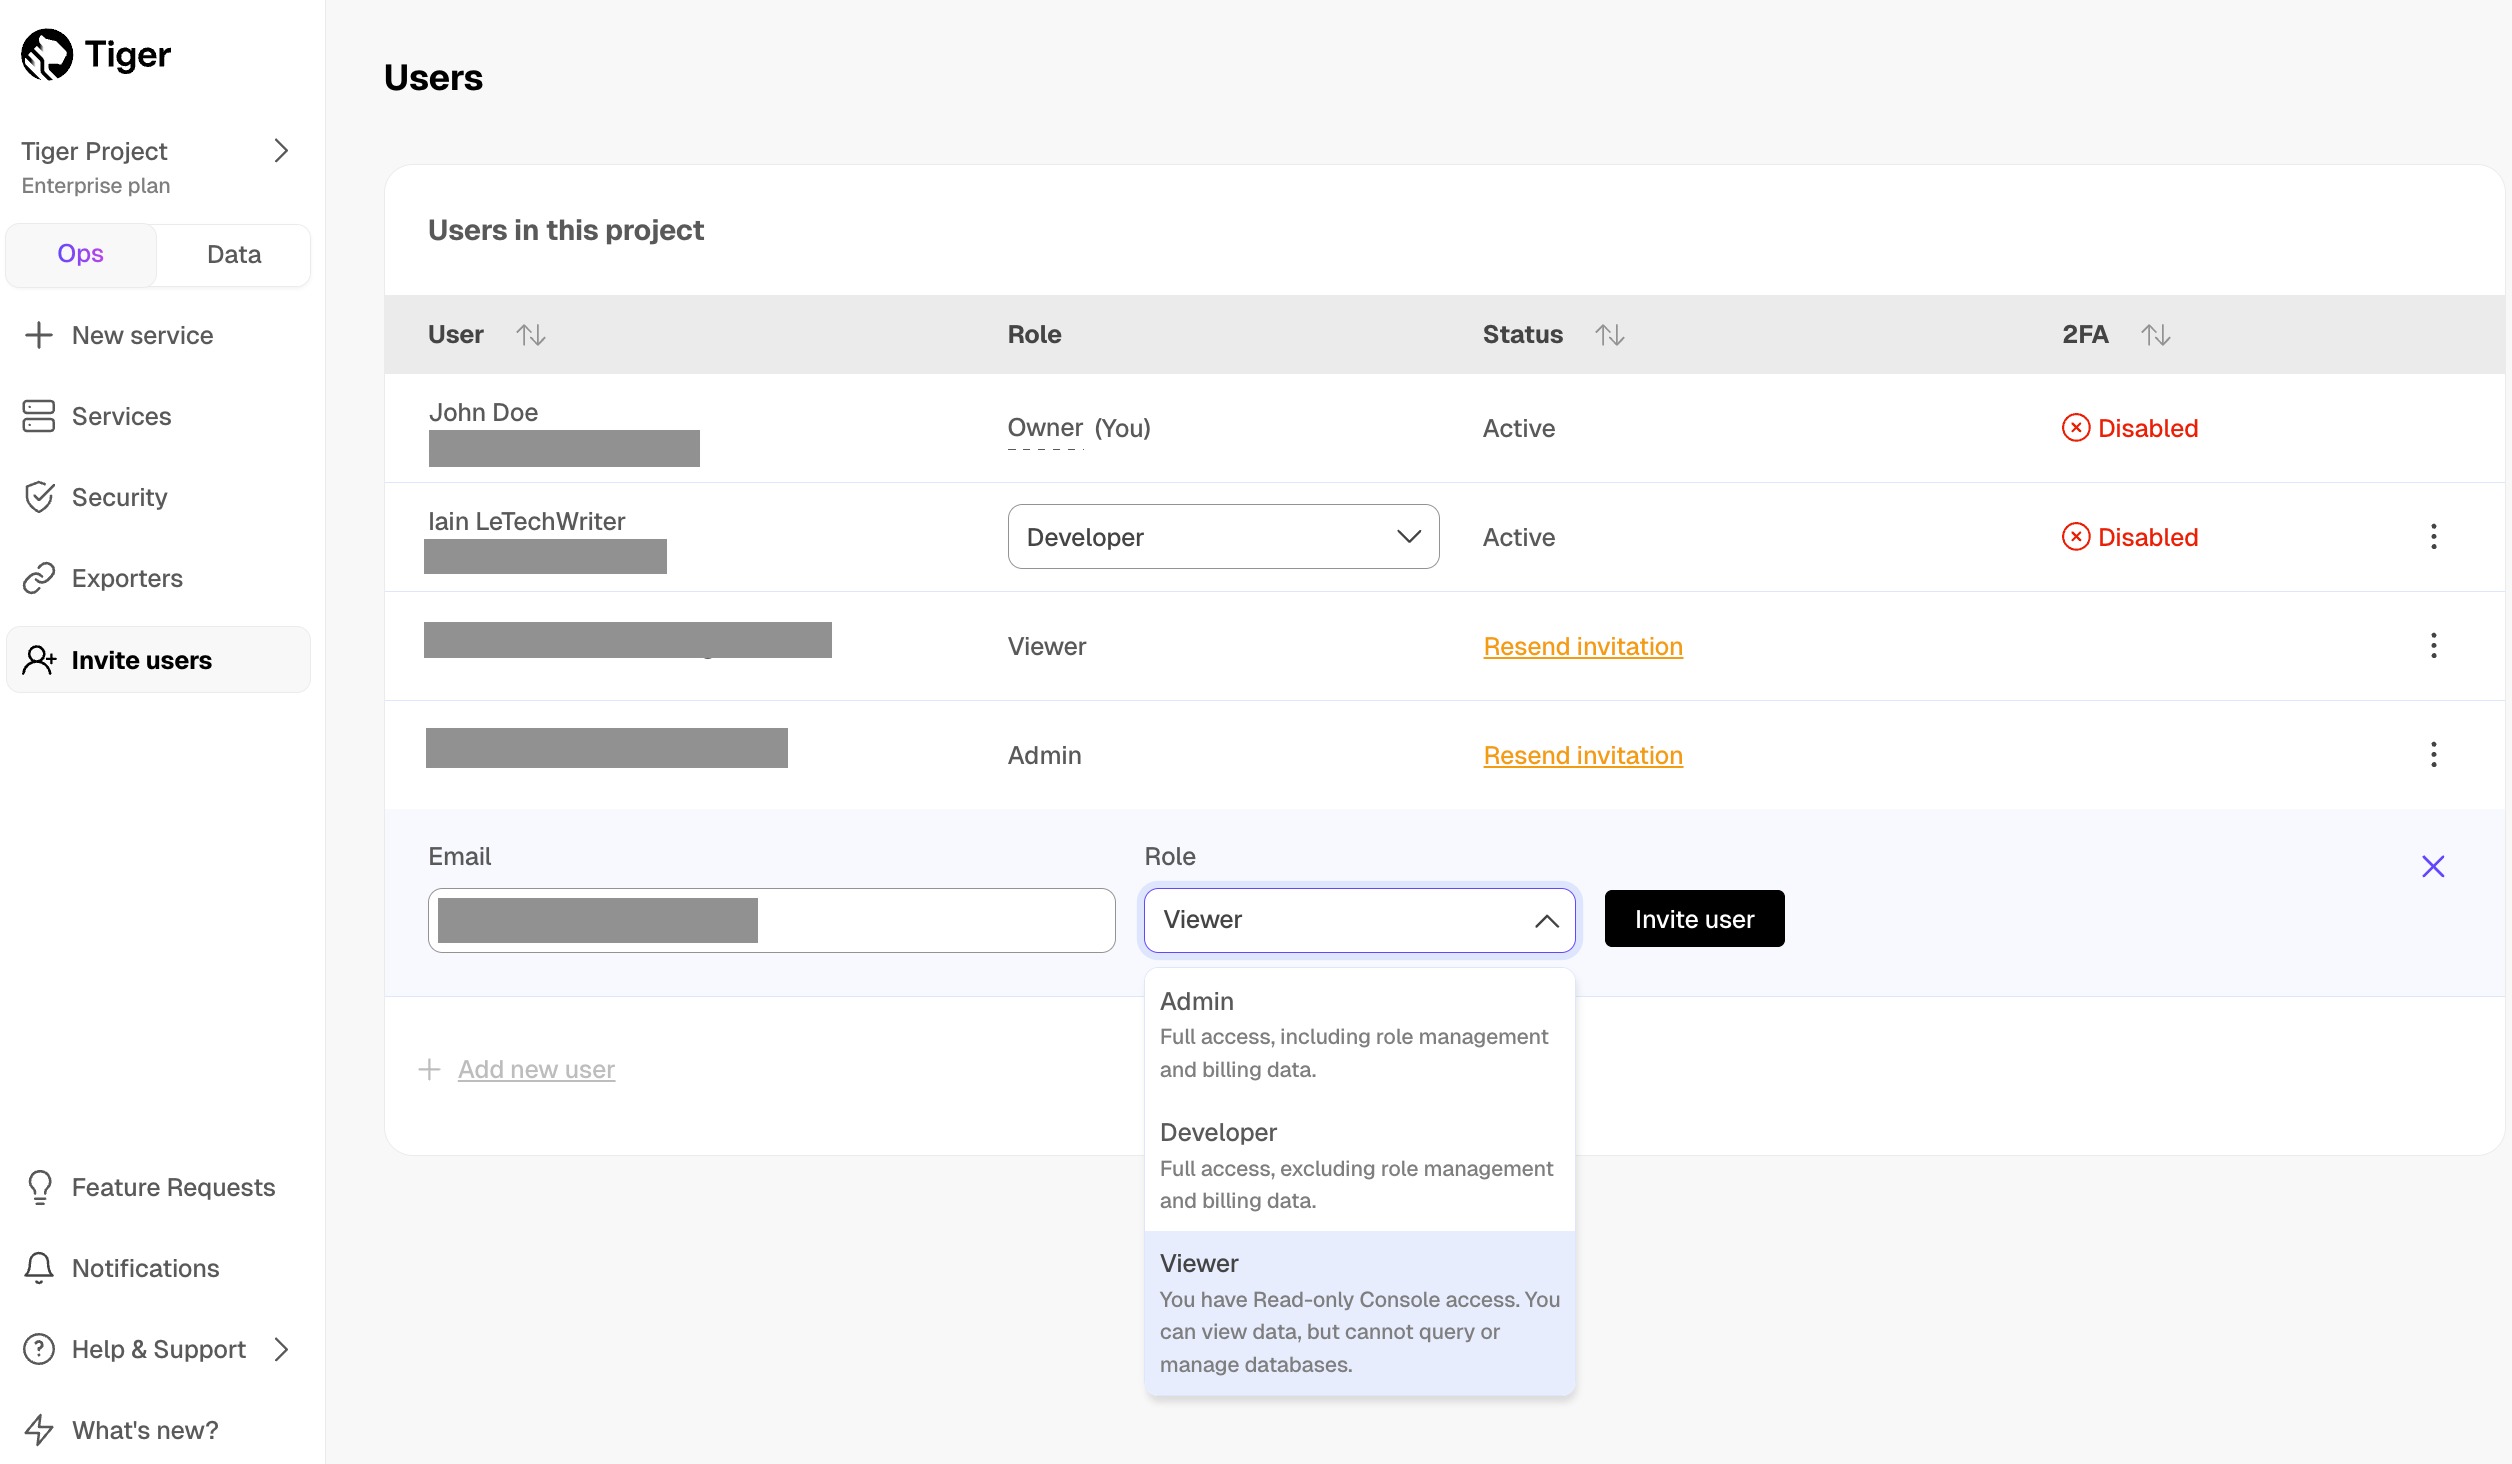Switch to the Data tab

(233, 255)
